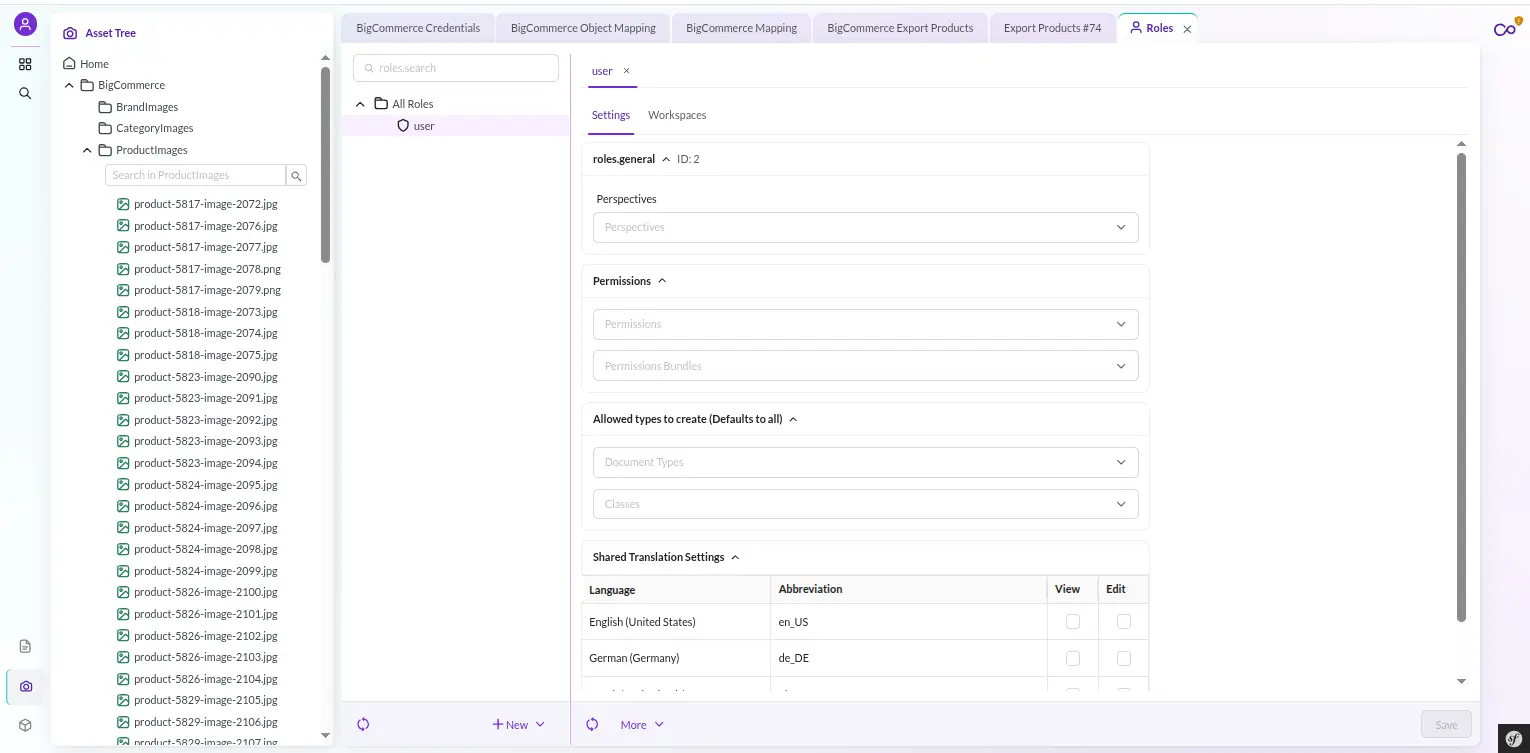
Task: Open the user profile avatar icon
Action: pyautogui.click(x=25, y=24)
